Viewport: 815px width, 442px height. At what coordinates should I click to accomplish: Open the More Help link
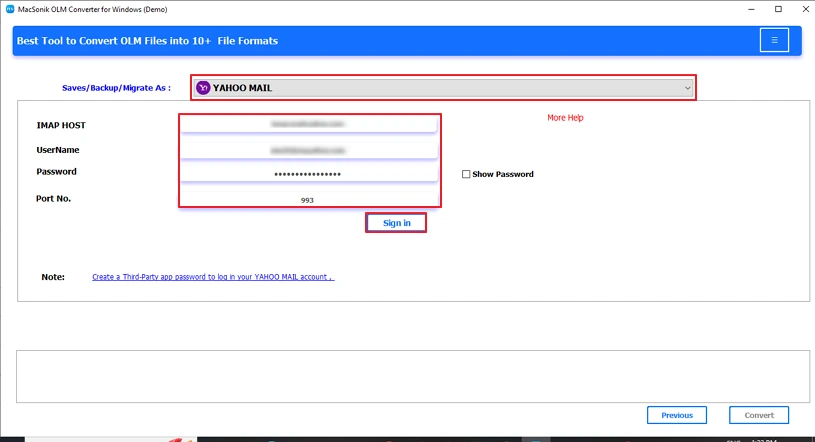(x=565, y=118)
